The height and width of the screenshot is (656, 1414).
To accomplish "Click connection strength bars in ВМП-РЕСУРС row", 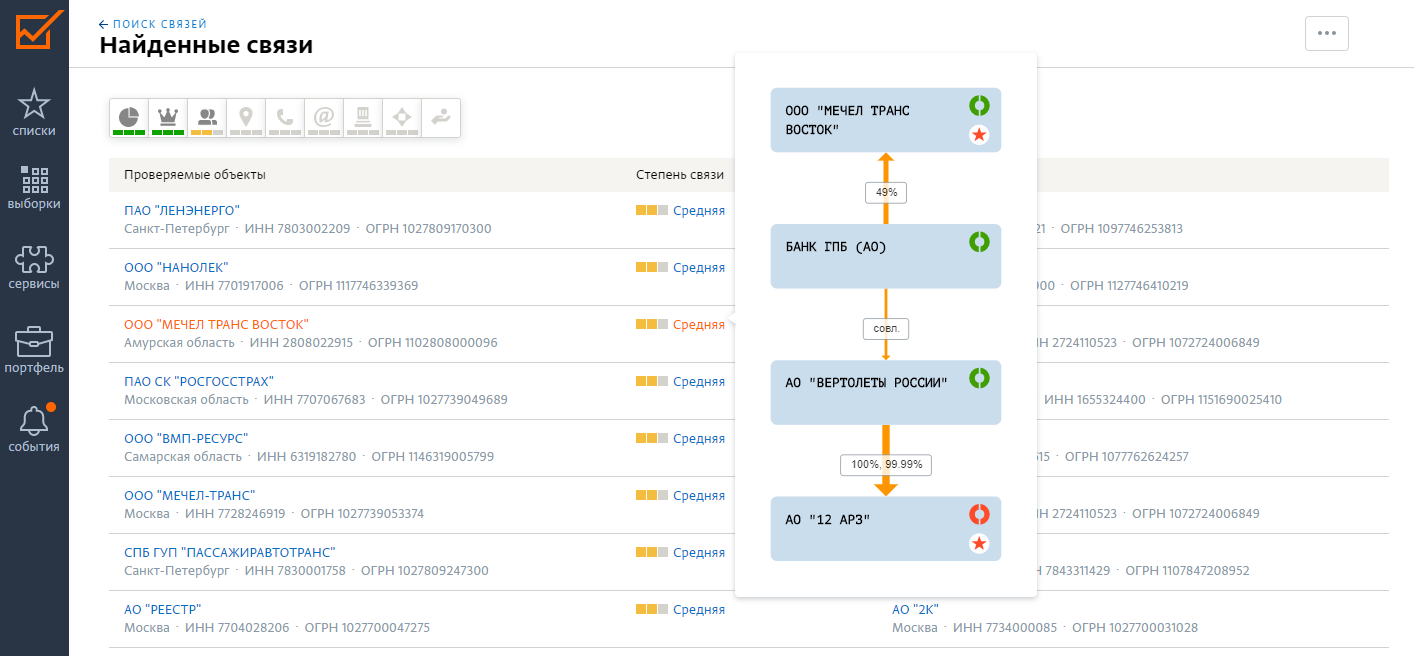I will [651, 438].
